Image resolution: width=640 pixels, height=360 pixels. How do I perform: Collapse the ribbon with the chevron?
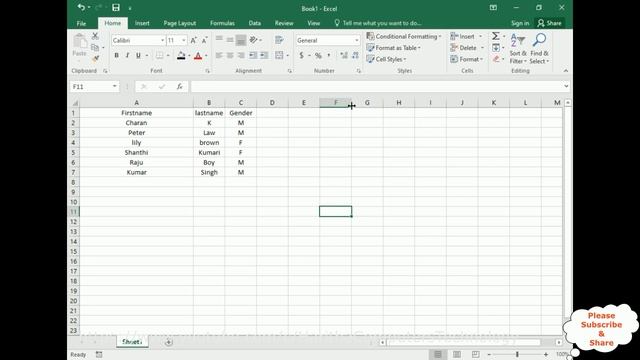pyautogui.click(x=566, y=71)
